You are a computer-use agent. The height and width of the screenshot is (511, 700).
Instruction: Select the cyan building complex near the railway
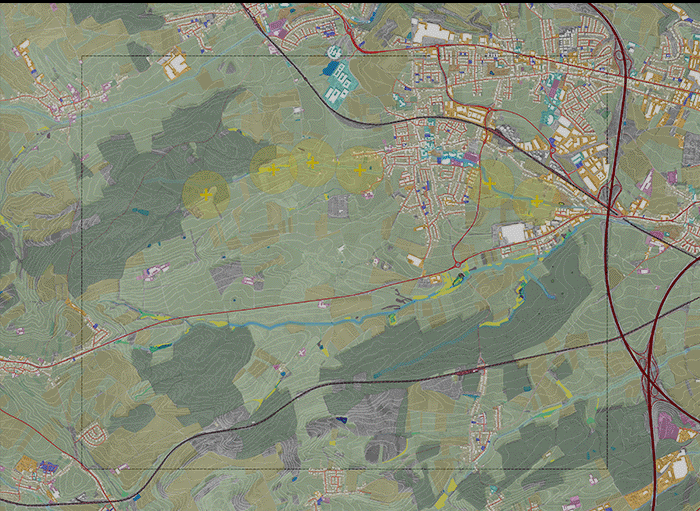(338, 80)
